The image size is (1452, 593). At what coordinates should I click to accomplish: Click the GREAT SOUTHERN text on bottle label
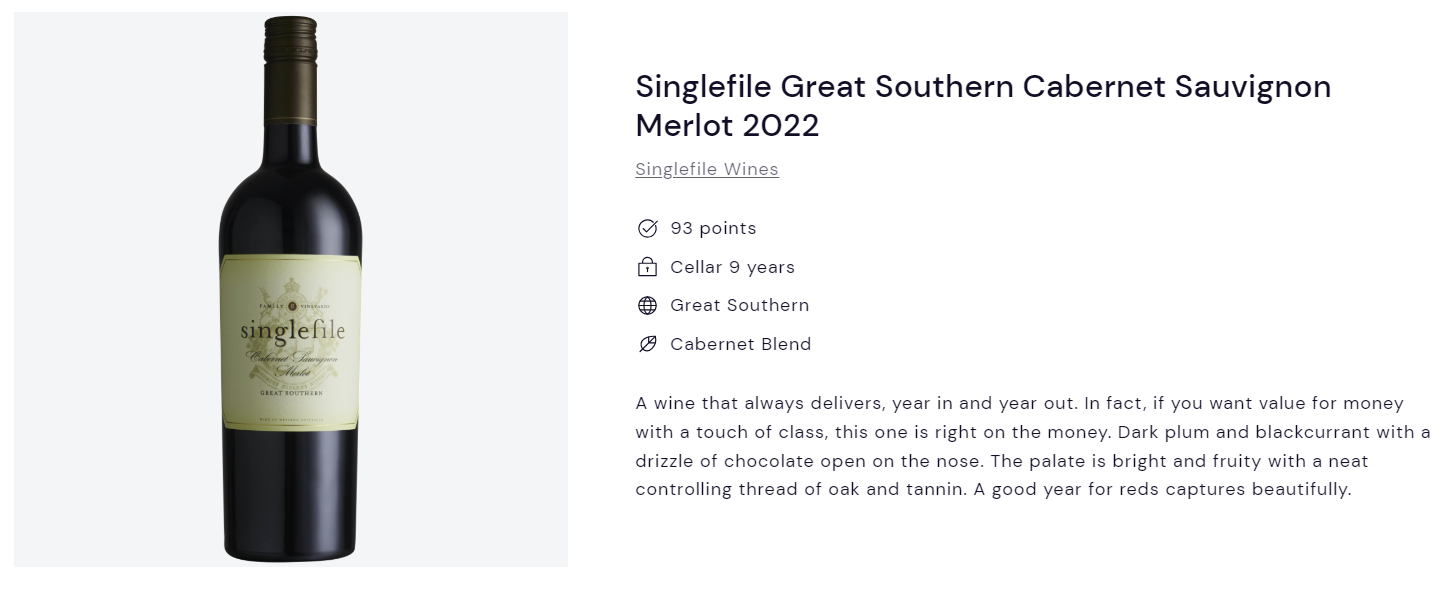coord(291,393)
